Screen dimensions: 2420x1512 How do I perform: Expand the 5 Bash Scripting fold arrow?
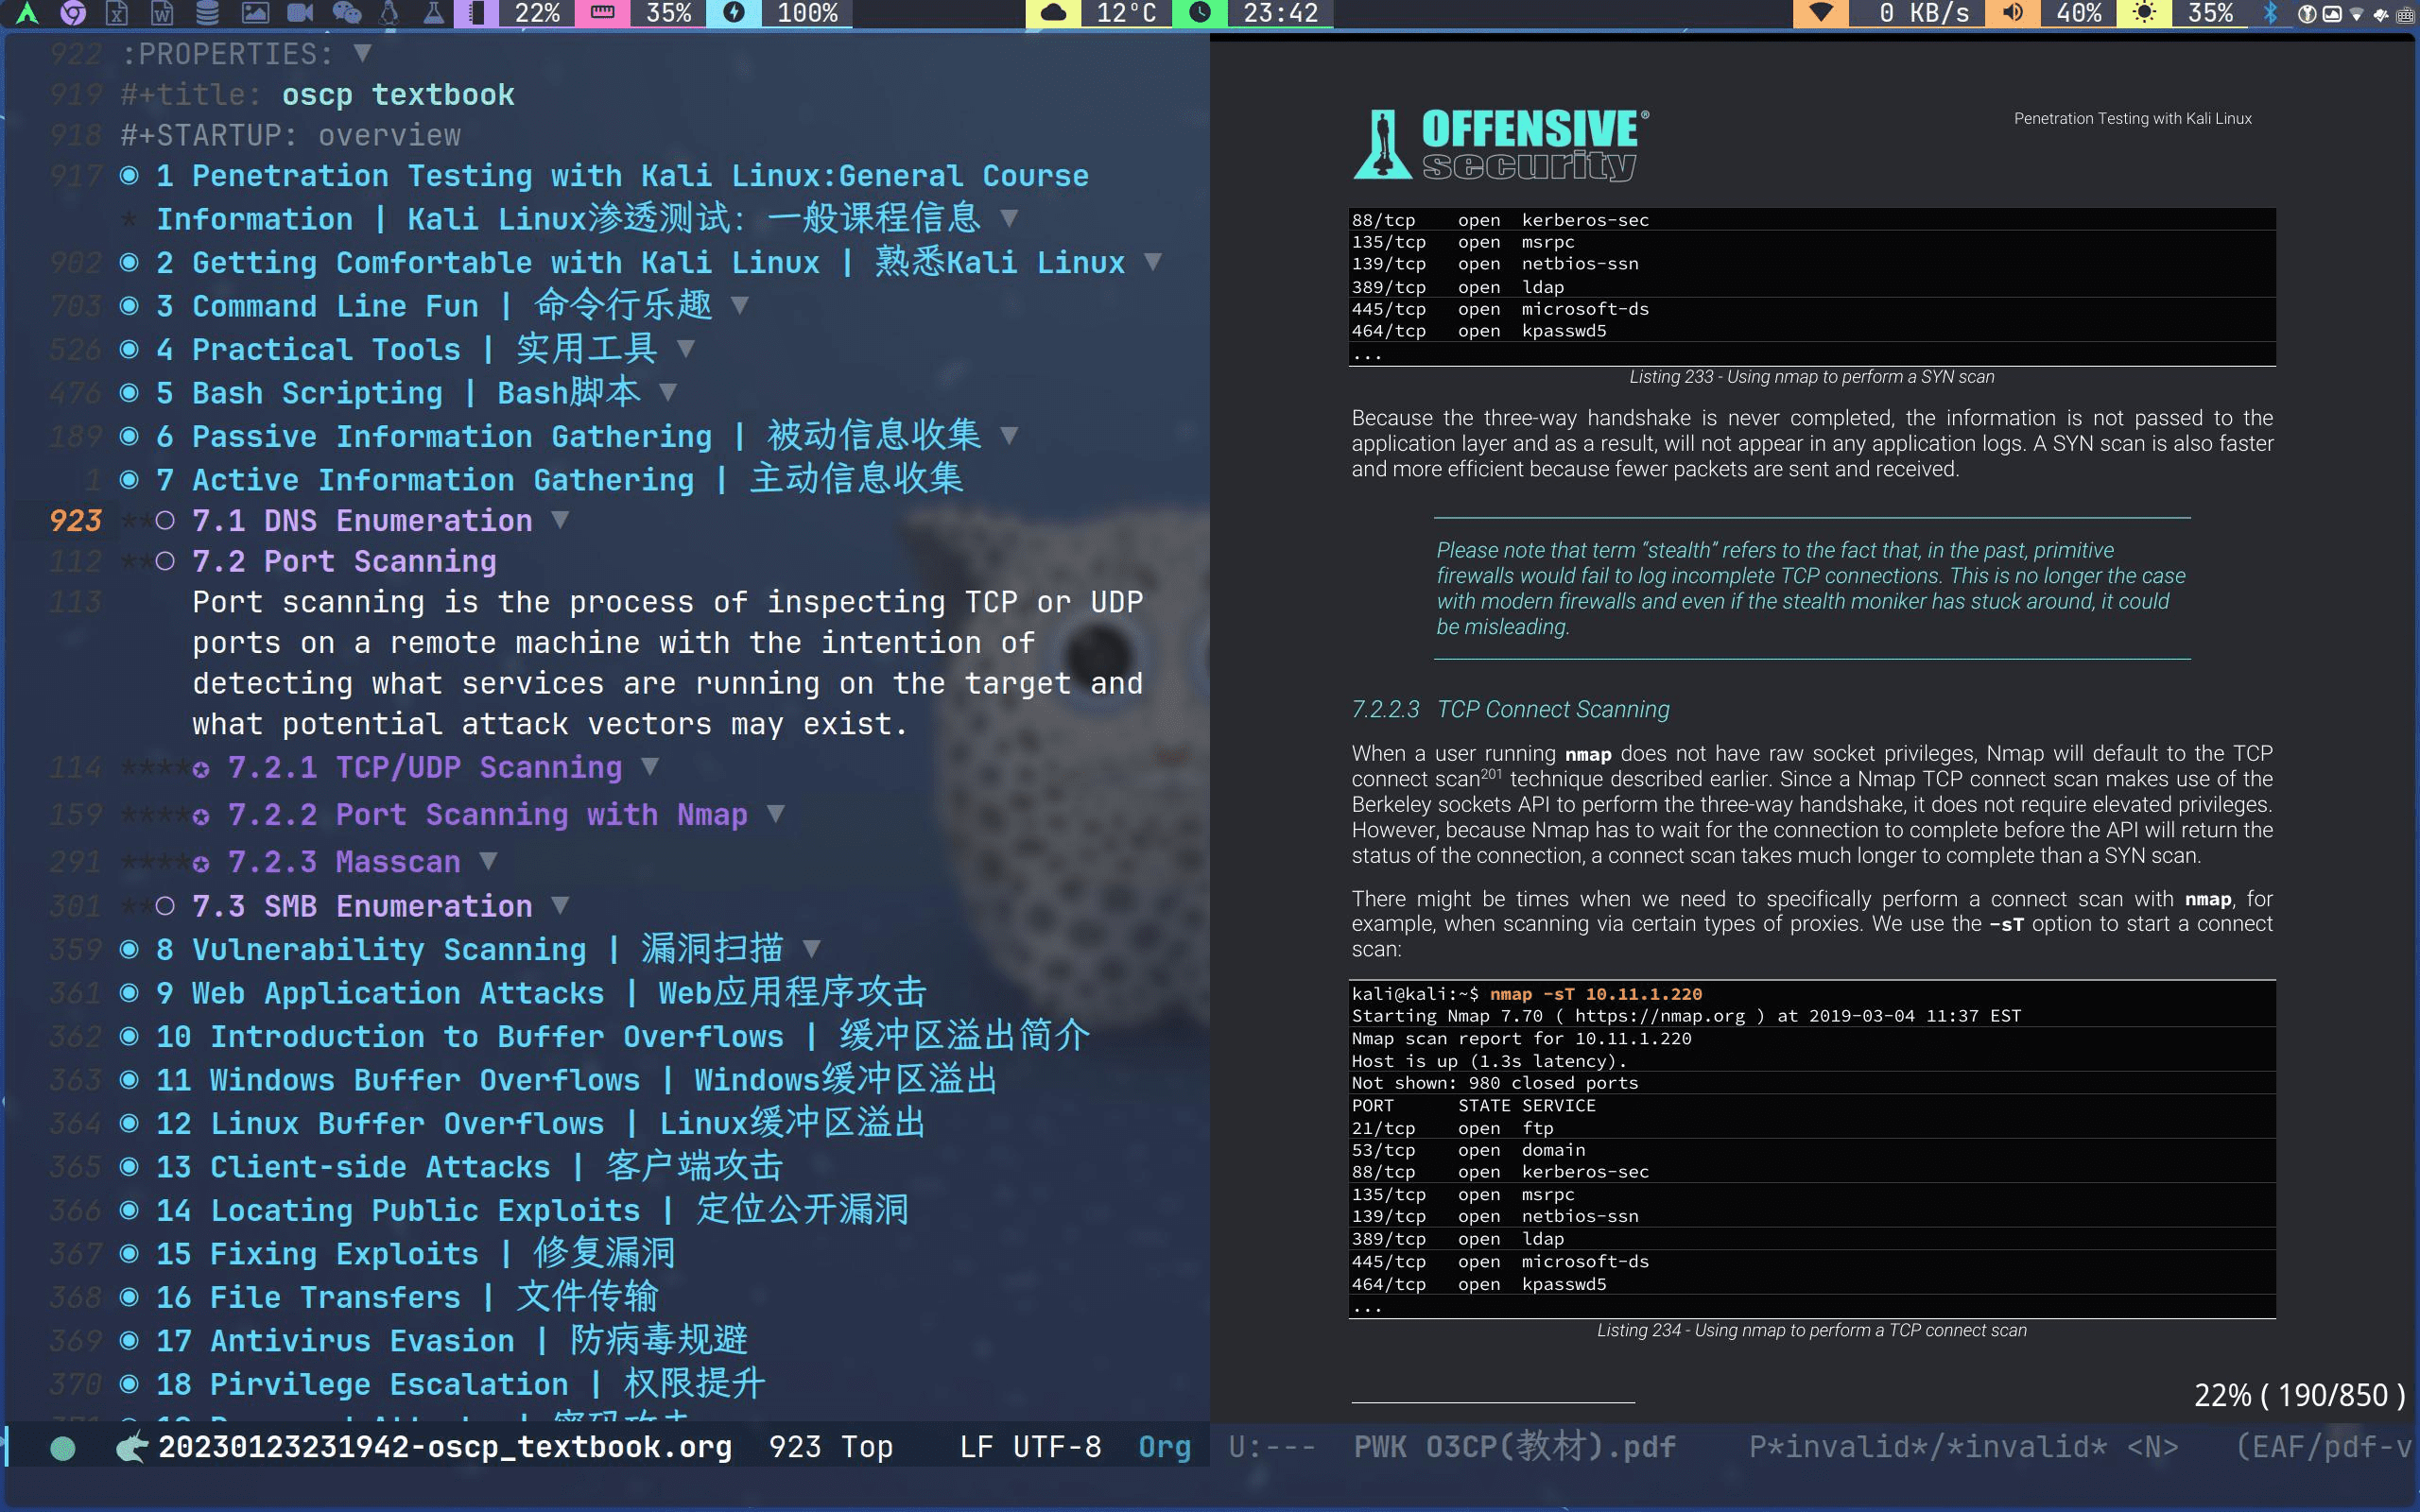coord(668,392)
